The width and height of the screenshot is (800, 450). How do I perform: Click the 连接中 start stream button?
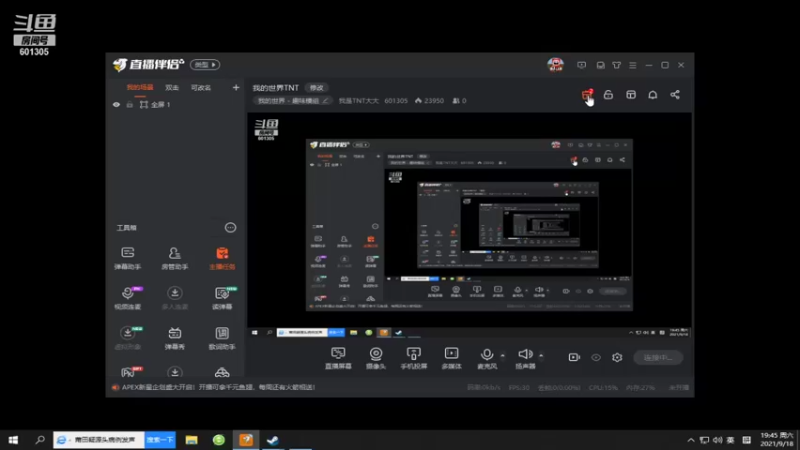click(x=658, y=358)
